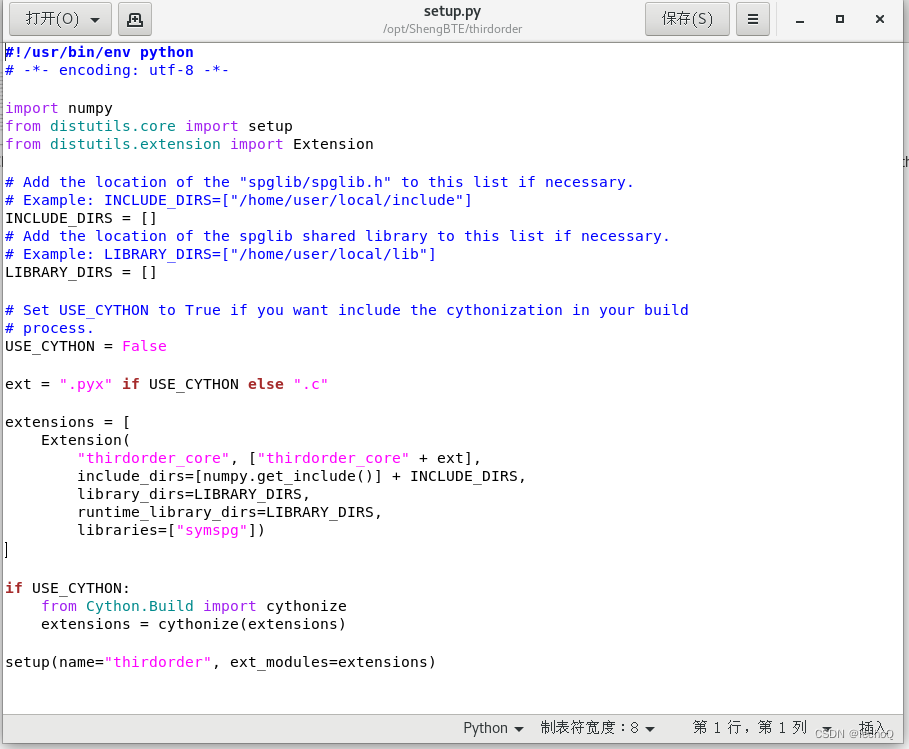This screenshot has width=909, height=749.
Task: Expand the arrow beside 打开(O)
Action: coord(95,20)
